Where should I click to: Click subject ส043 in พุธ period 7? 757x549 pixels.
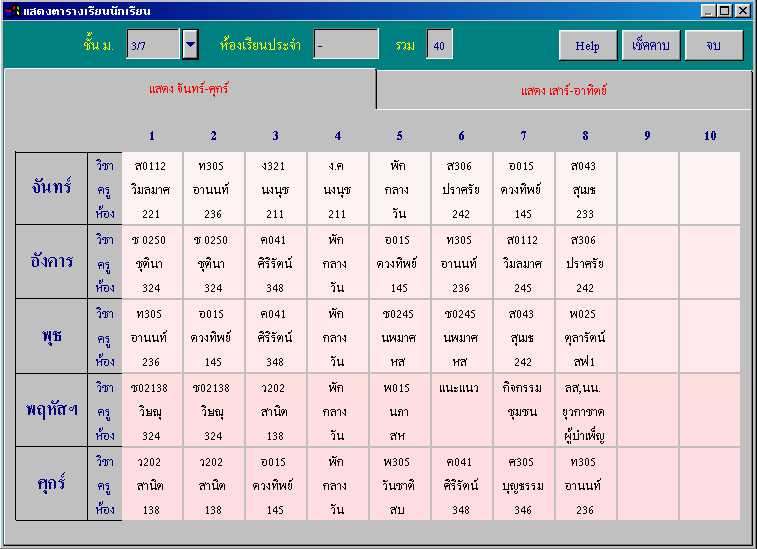coord(521,314)
